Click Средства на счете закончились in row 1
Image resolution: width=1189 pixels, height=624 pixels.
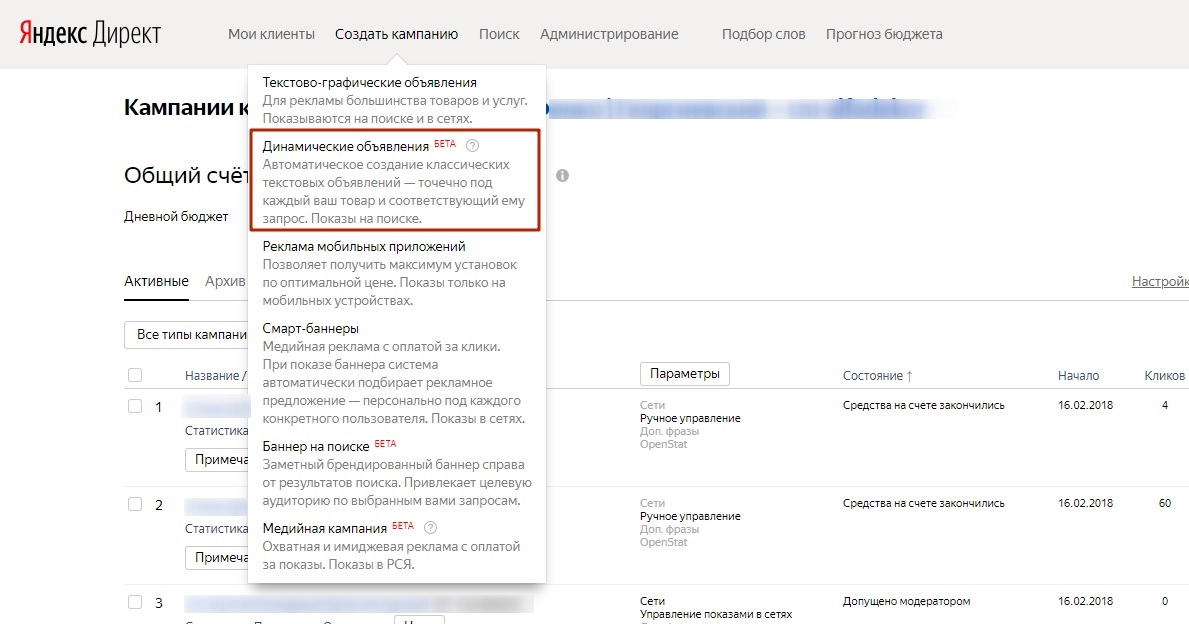tap(924, 406)
